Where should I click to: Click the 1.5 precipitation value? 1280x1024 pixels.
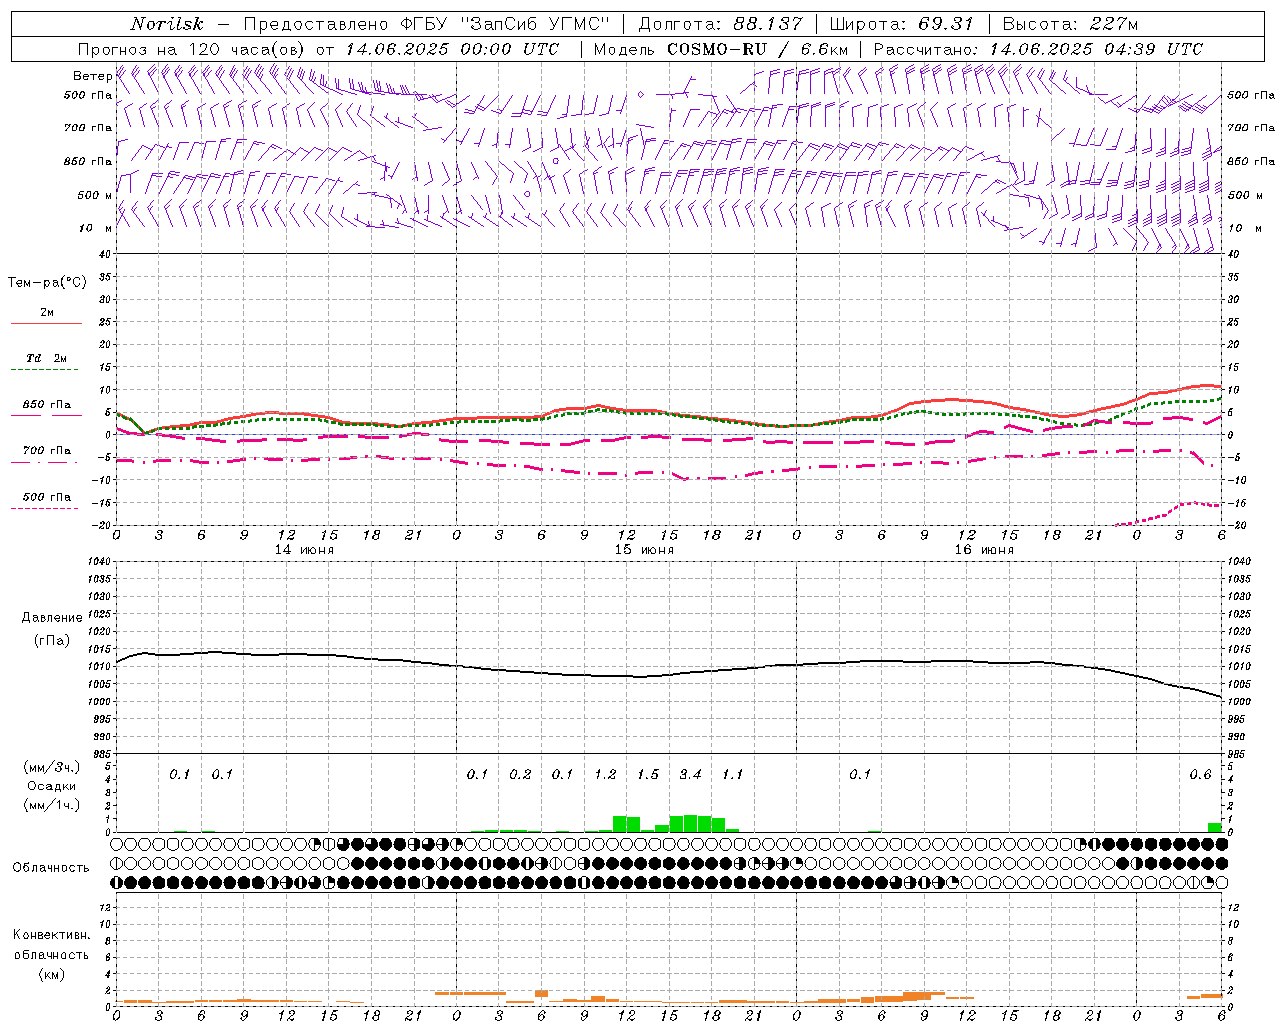648,775
